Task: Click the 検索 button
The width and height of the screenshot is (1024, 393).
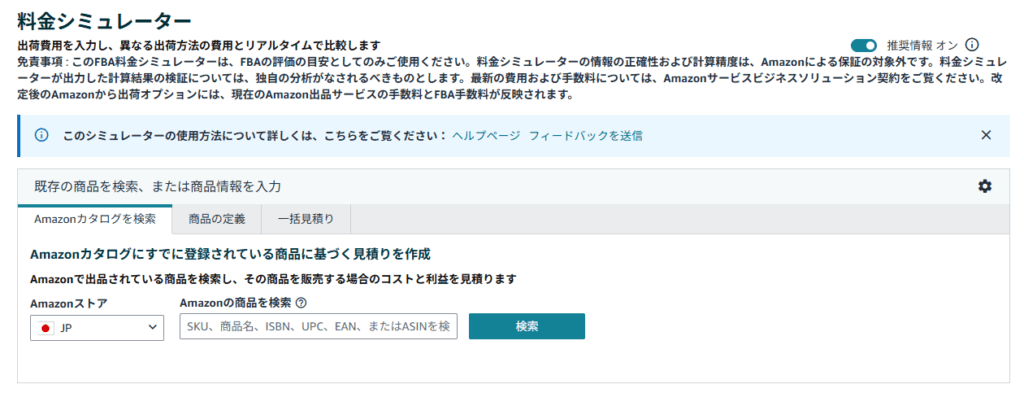Action: click(527, 326)
